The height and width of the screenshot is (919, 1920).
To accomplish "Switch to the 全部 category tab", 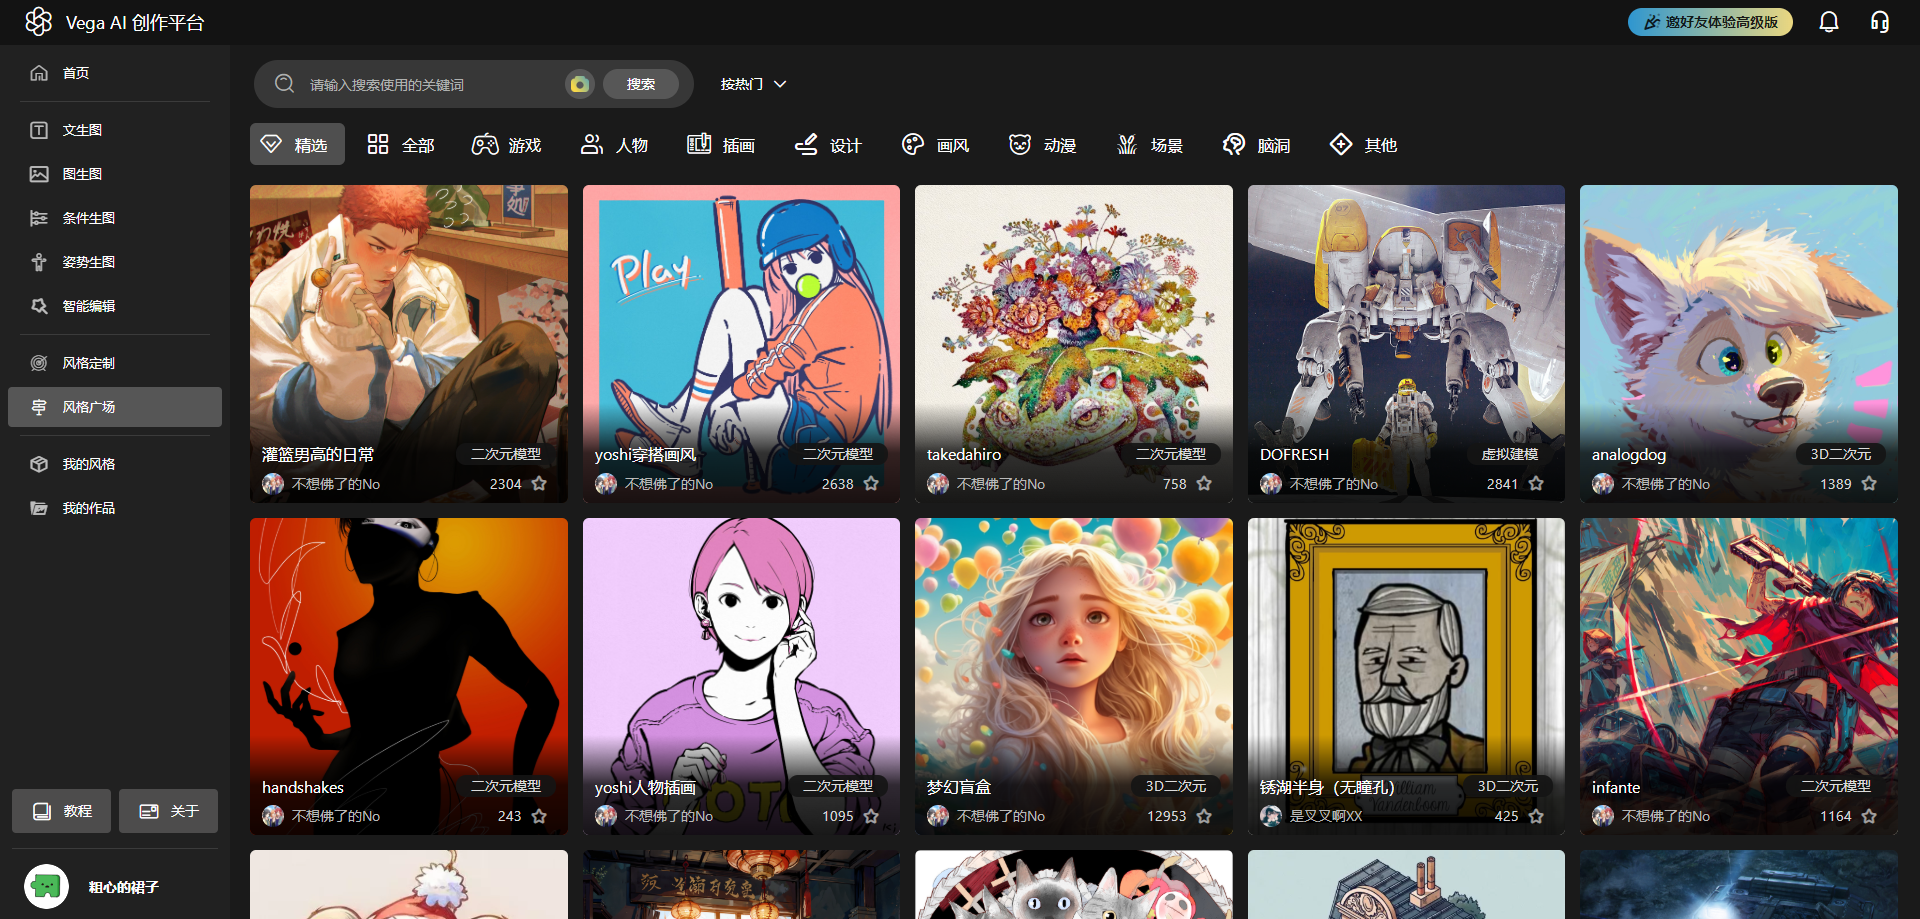I will coord(401,145).
